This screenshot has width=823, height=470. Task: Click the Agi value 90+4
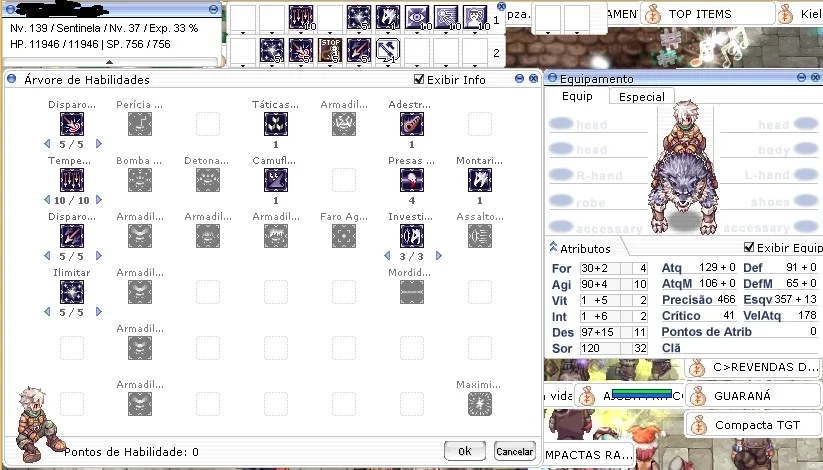[x=599, y=284]
